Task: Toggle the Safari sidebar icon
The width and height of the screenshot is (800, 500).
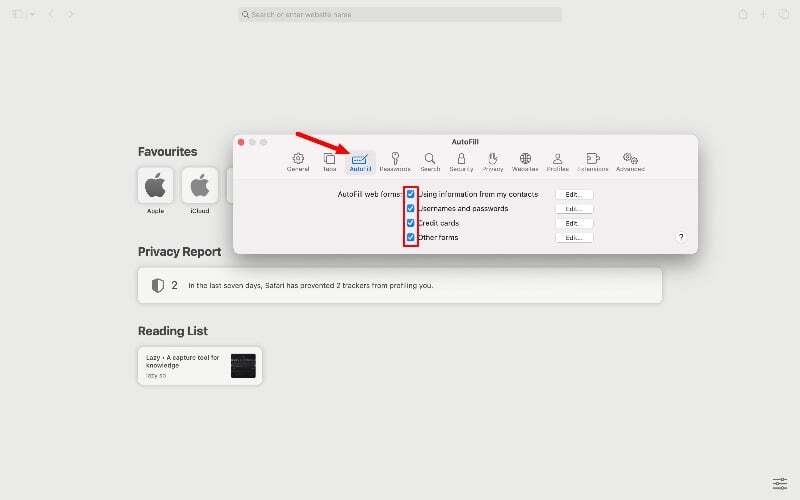Action: (x=18, y=14)
